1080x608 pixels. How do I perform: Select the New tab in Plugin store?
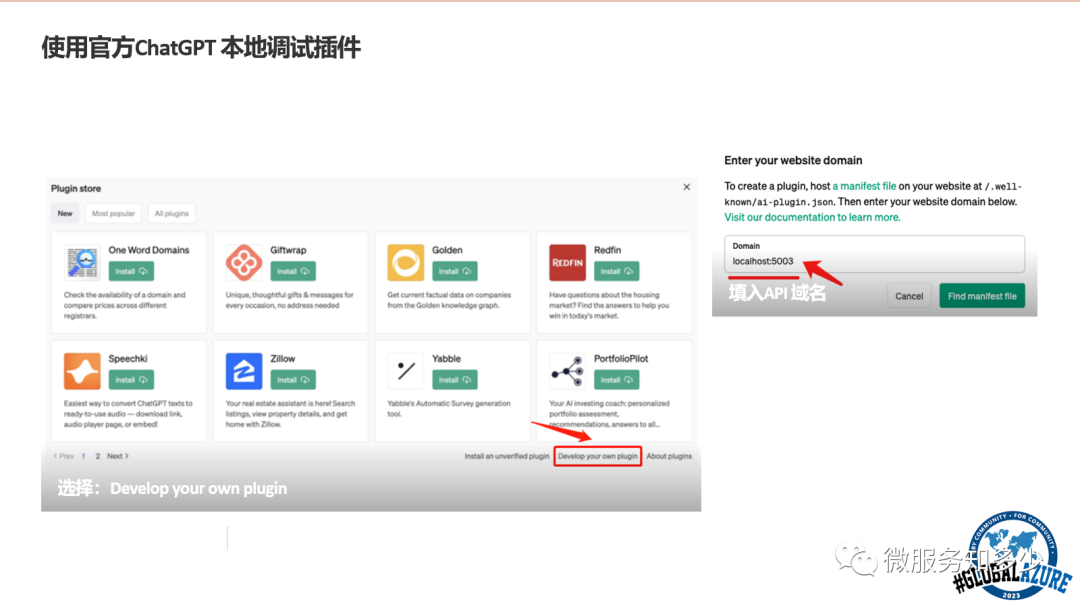pyautogui.click(x=65, y=213)
